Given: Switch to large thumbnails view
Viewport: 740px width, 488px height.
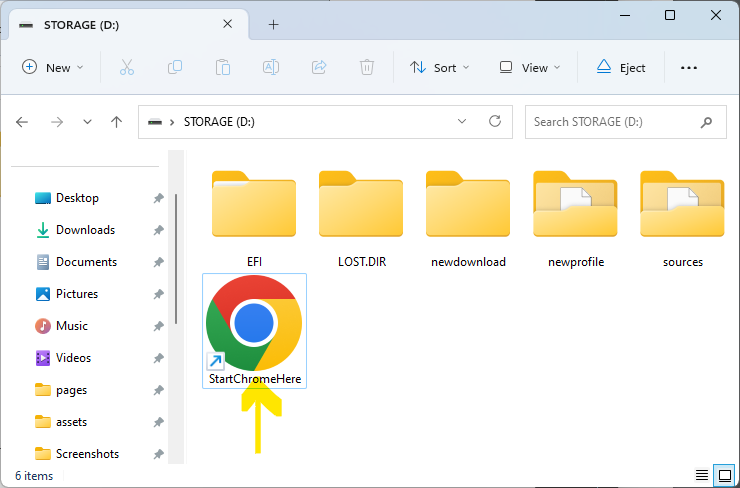Looking at the screenshot, I should click(x=724, y=473).
